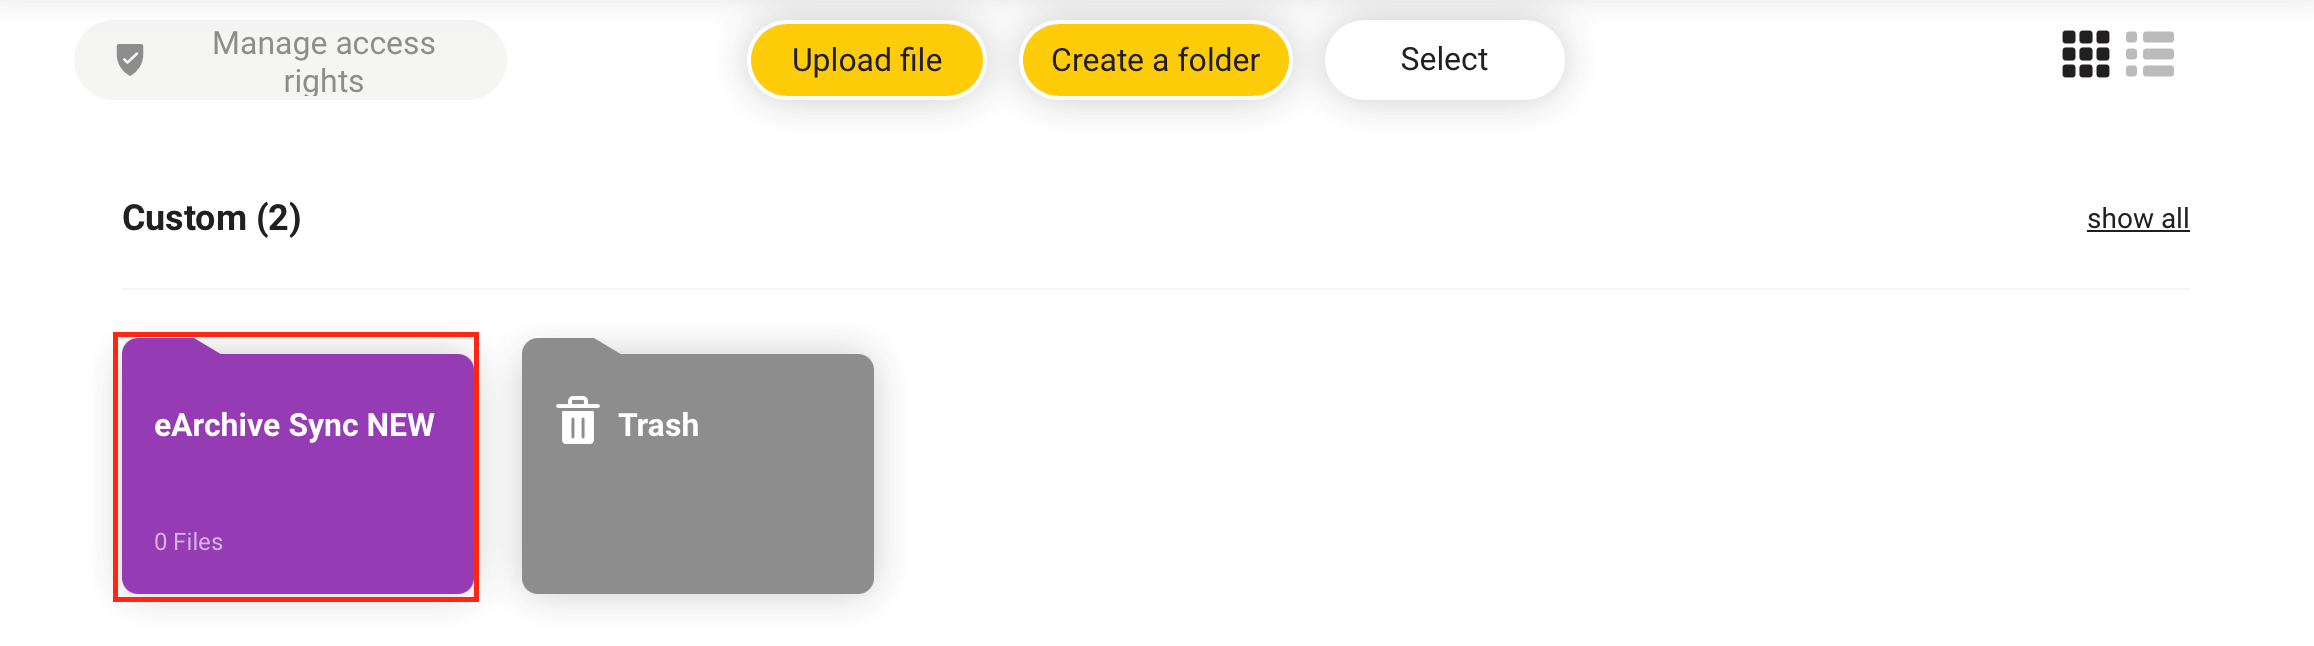Screen dimensions: 2314x646
Task: Click the gray Trash folder's top tab
Action: point(570,346)
